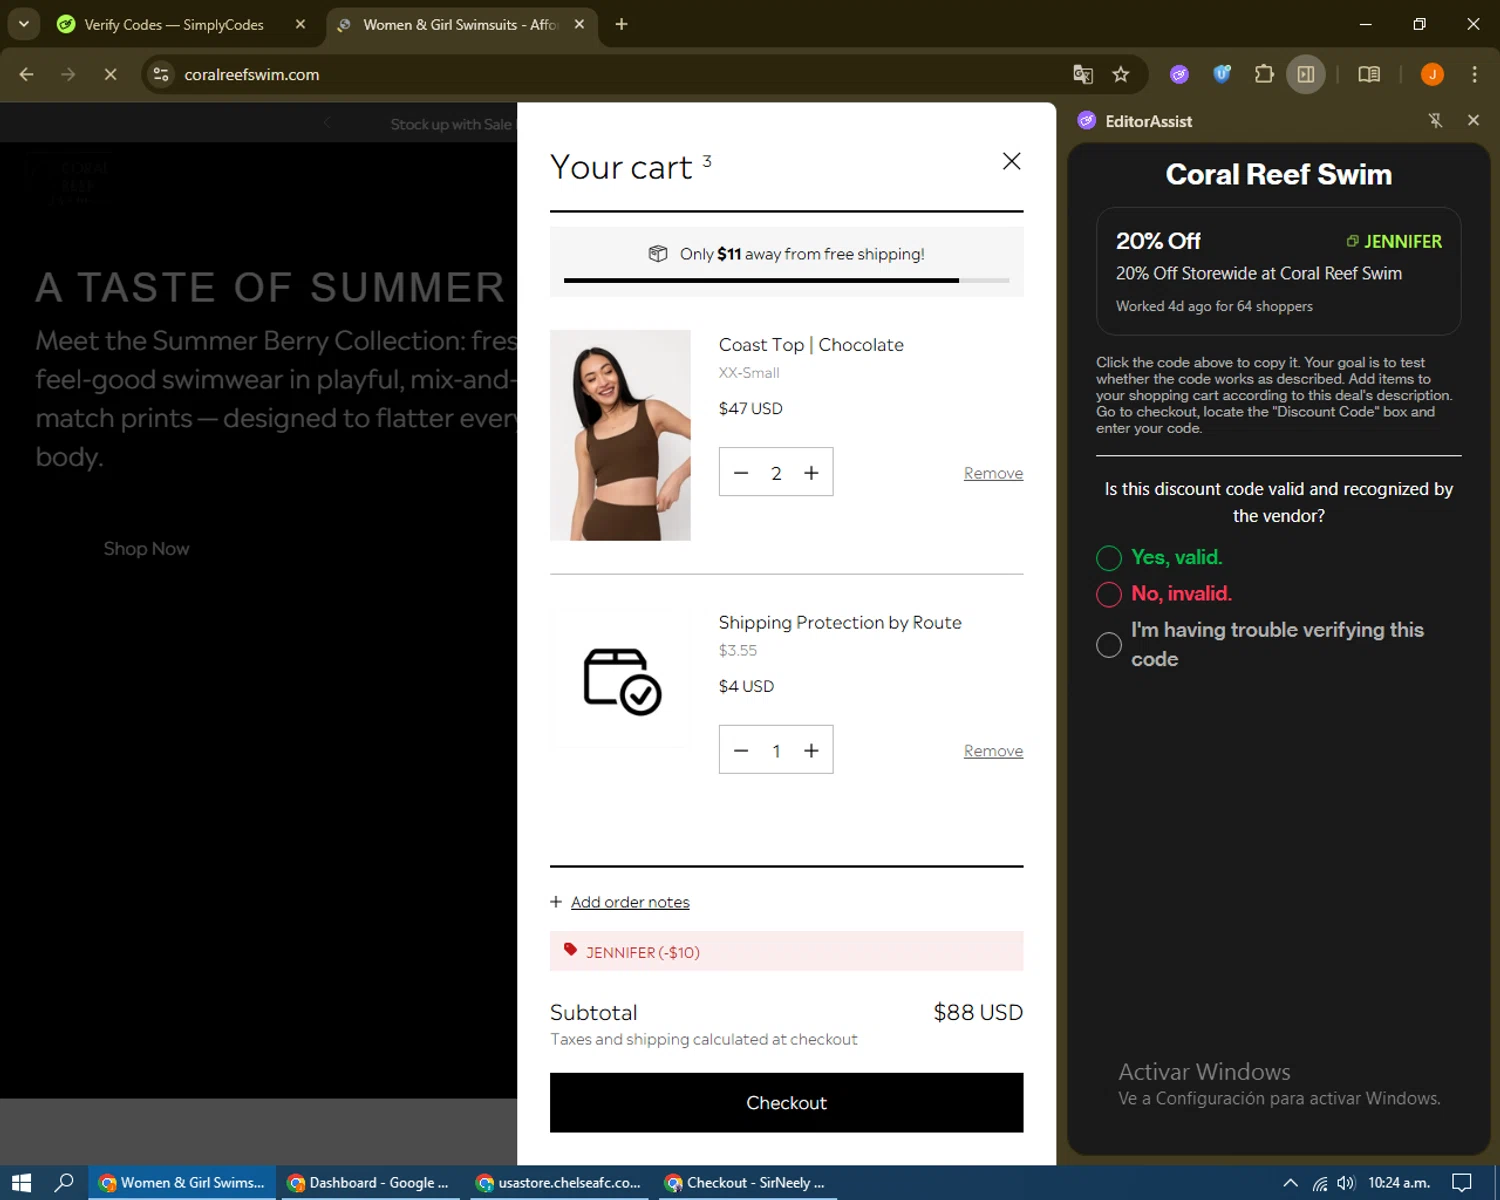Open the tab search dropdown arrow

23,24
